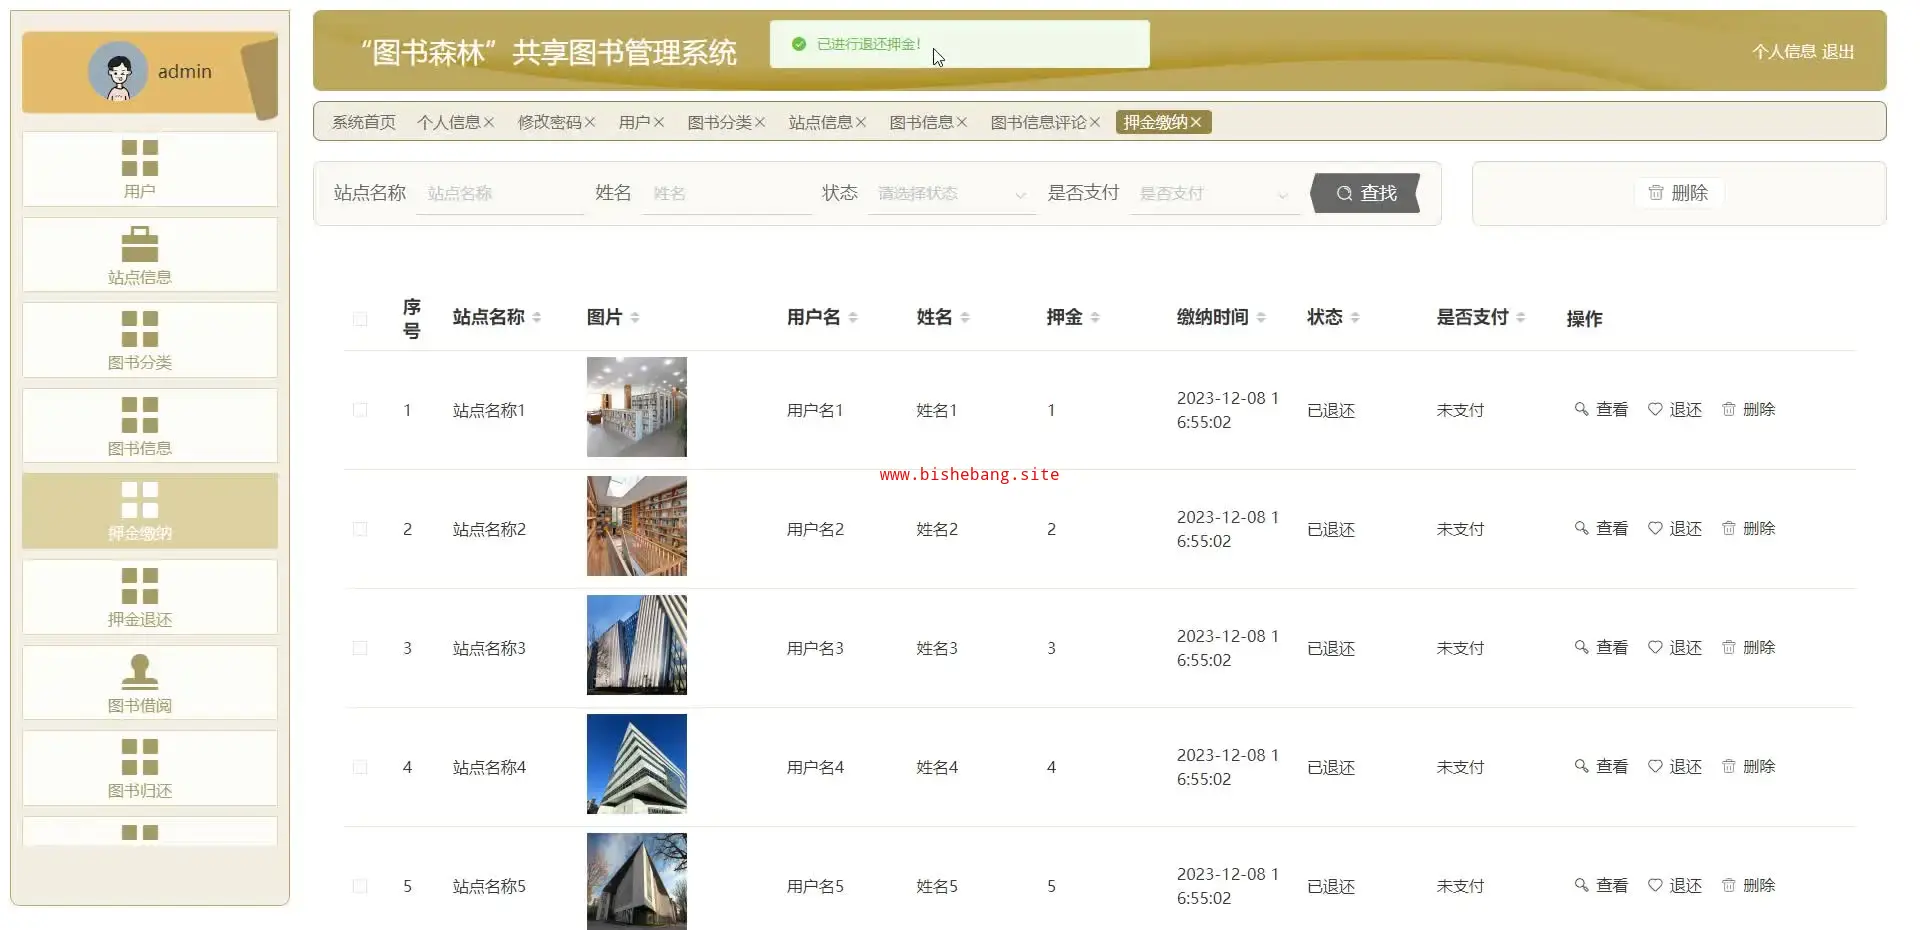Click the 退出 logout link

coord(1838,52)
